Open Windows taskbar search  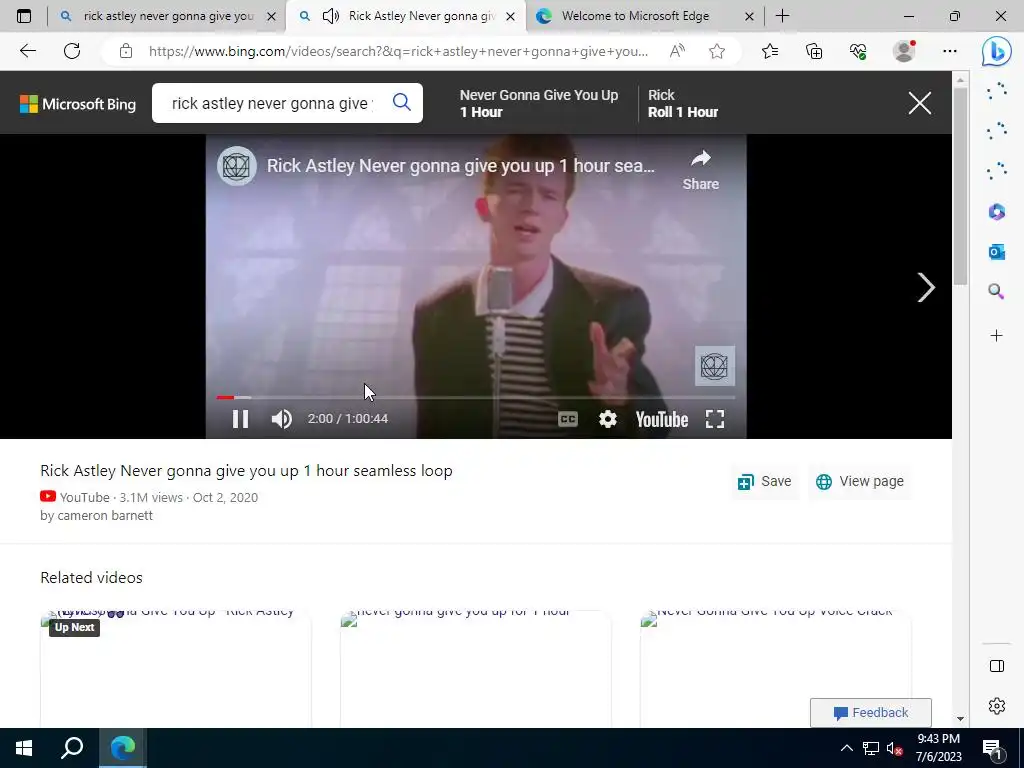[72, 748]
